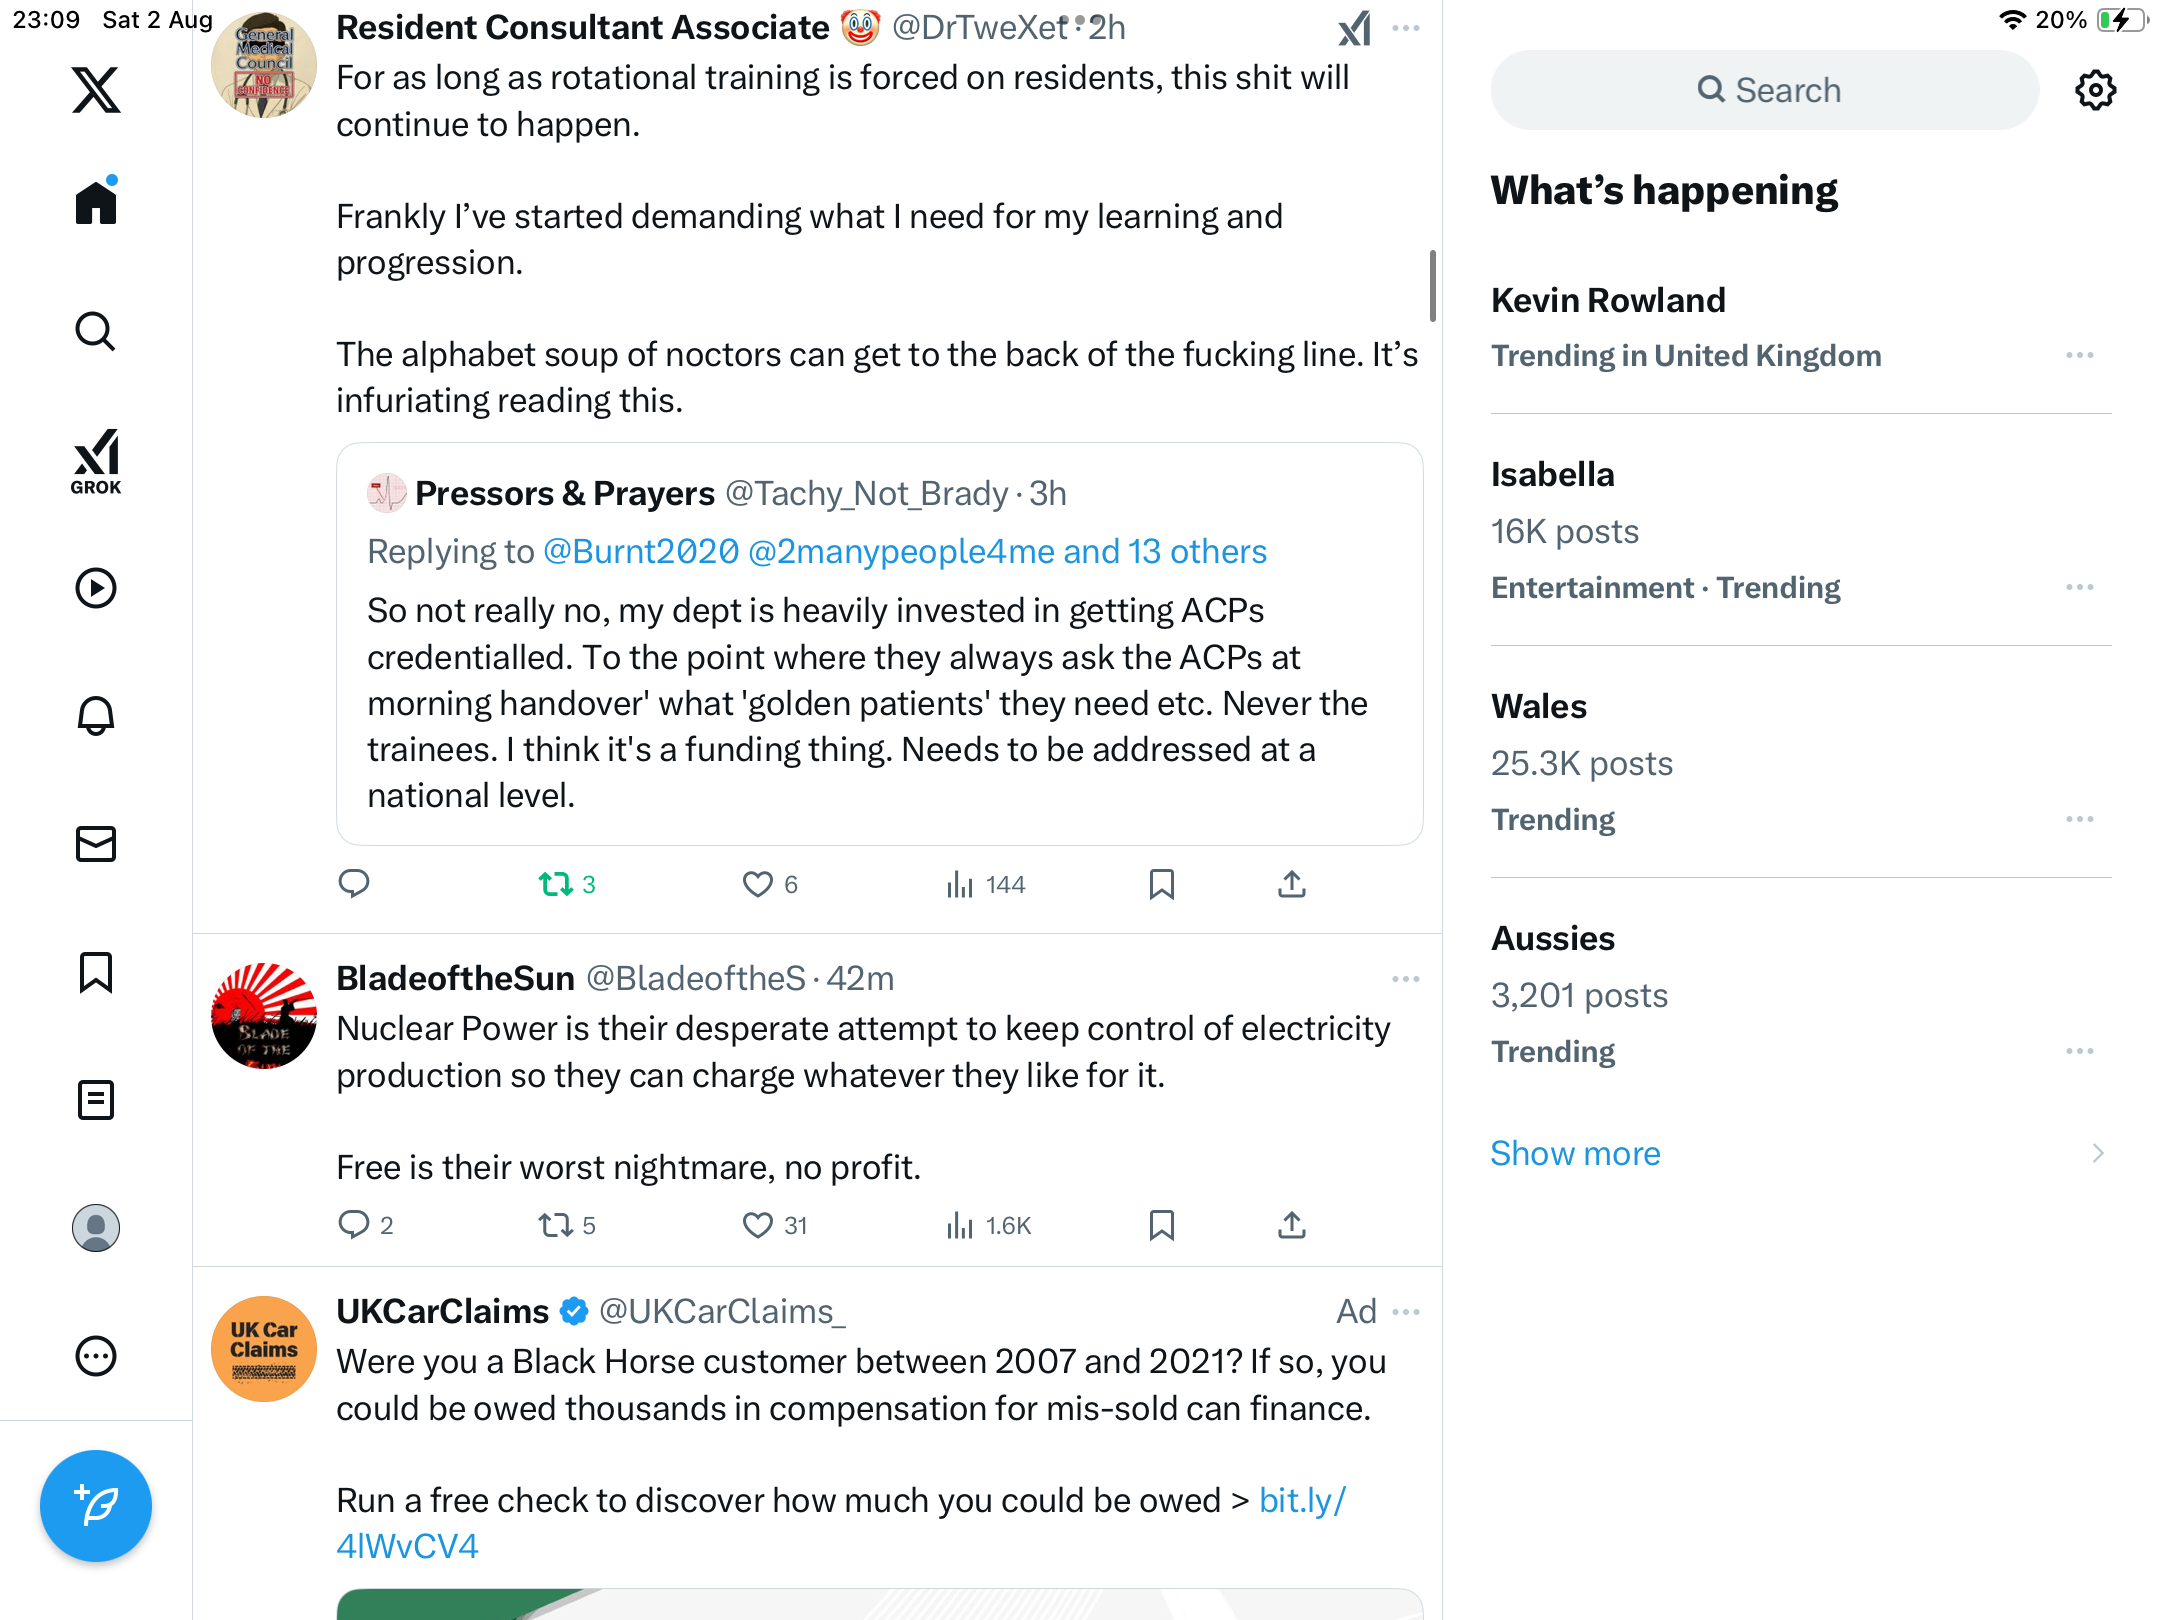Go to Home in the sidebar
This screenshot has height=1620, width=2160.
coord(96,203)
